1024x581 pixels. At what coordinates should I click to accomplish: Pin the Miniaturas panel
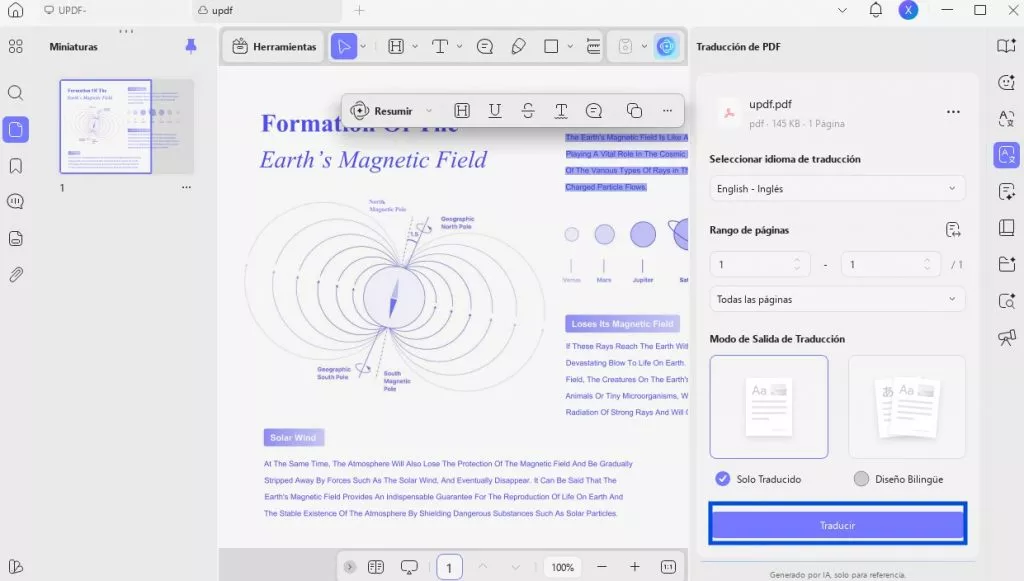(191, 46)
